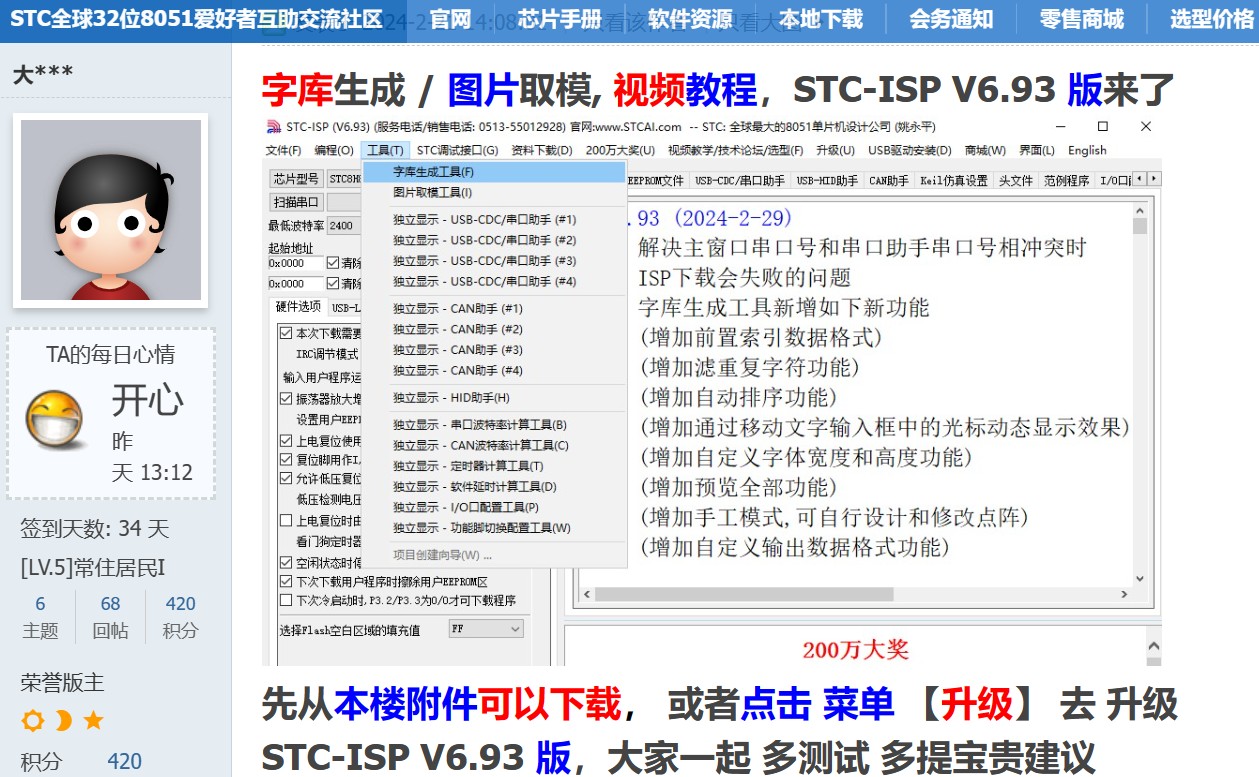1259x777 pixels.
Task: Toggle the 复位脚用作I/O checkbox
Action: click(286, 459)
